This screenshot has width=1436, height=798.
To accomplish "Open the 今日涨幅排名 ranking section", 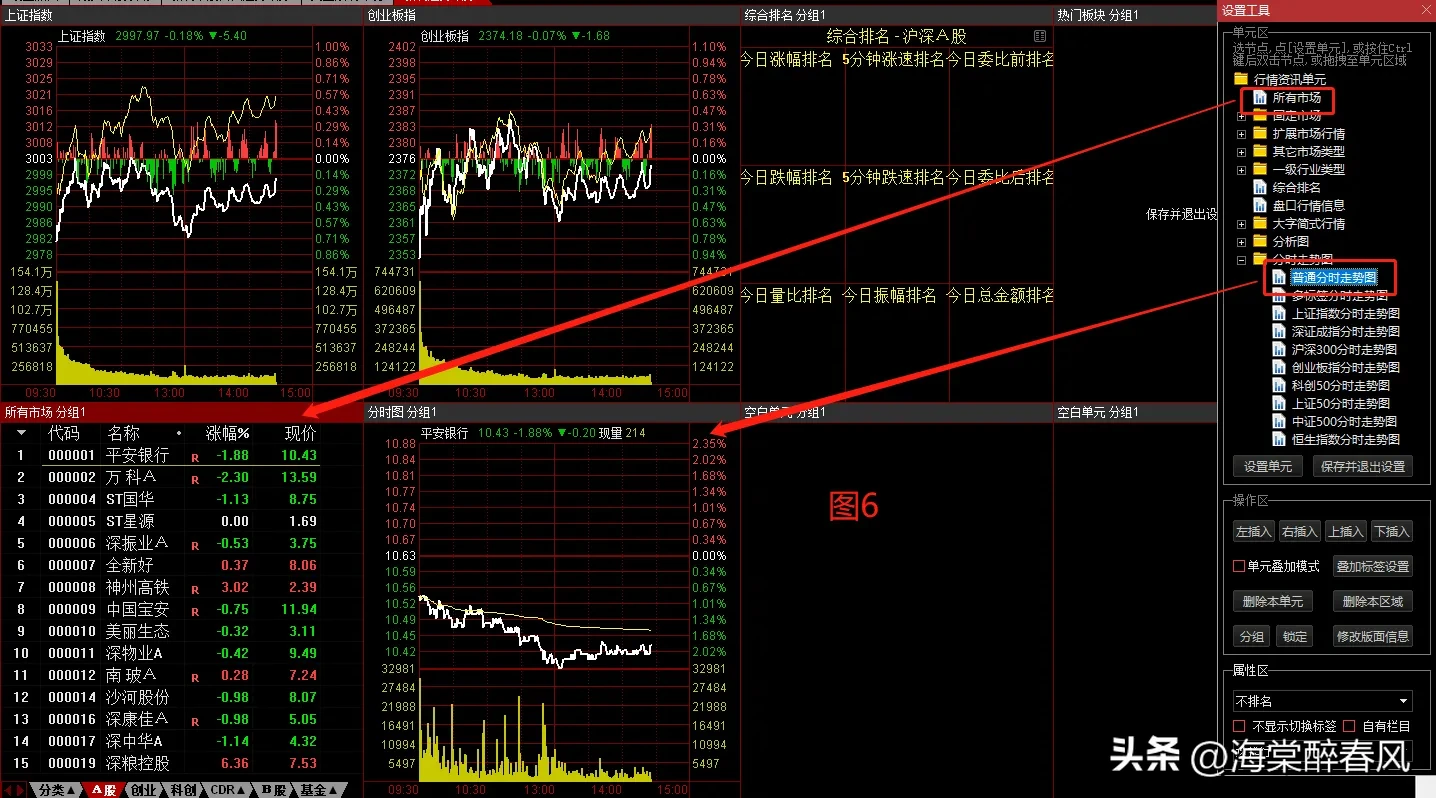I will [787, 60].
